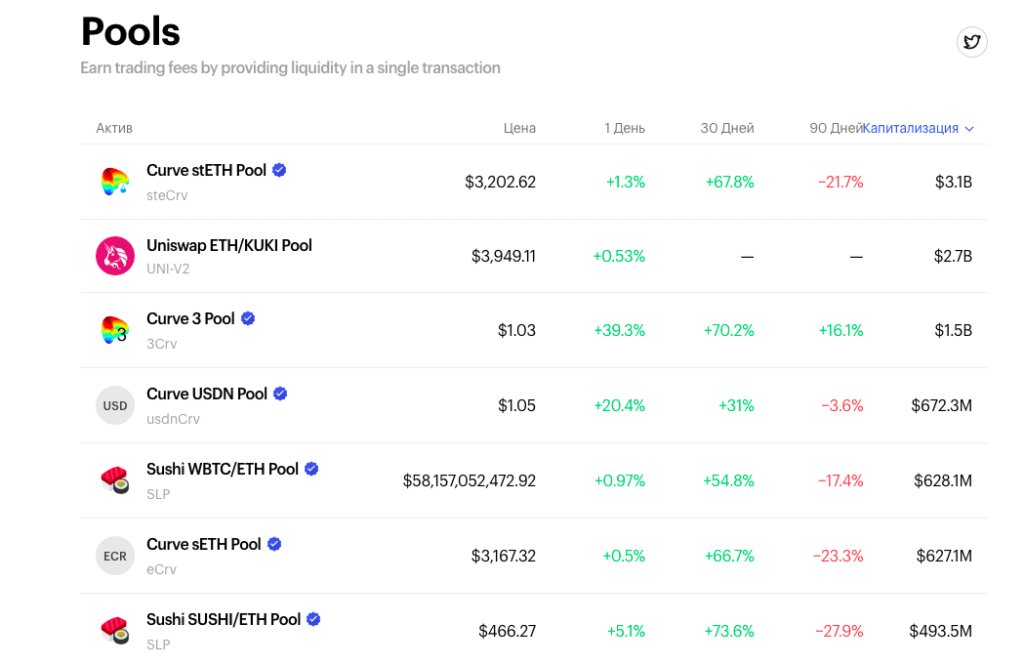The image size is (1024, 665).
Task: Click the Sushi WBTC/ETH Pool sushi logo
Action: (x=115, y=480)
